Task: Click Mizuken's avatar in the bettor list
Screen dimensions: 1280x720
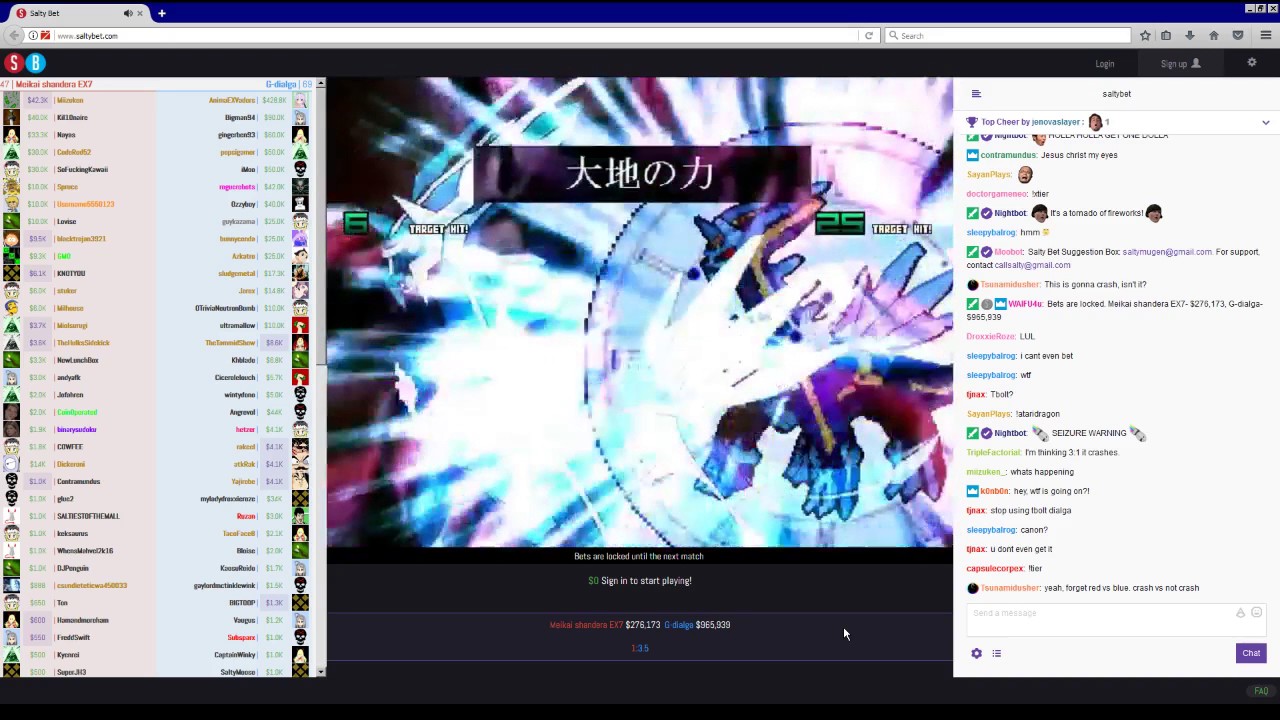Action: [x=11, y=100]
